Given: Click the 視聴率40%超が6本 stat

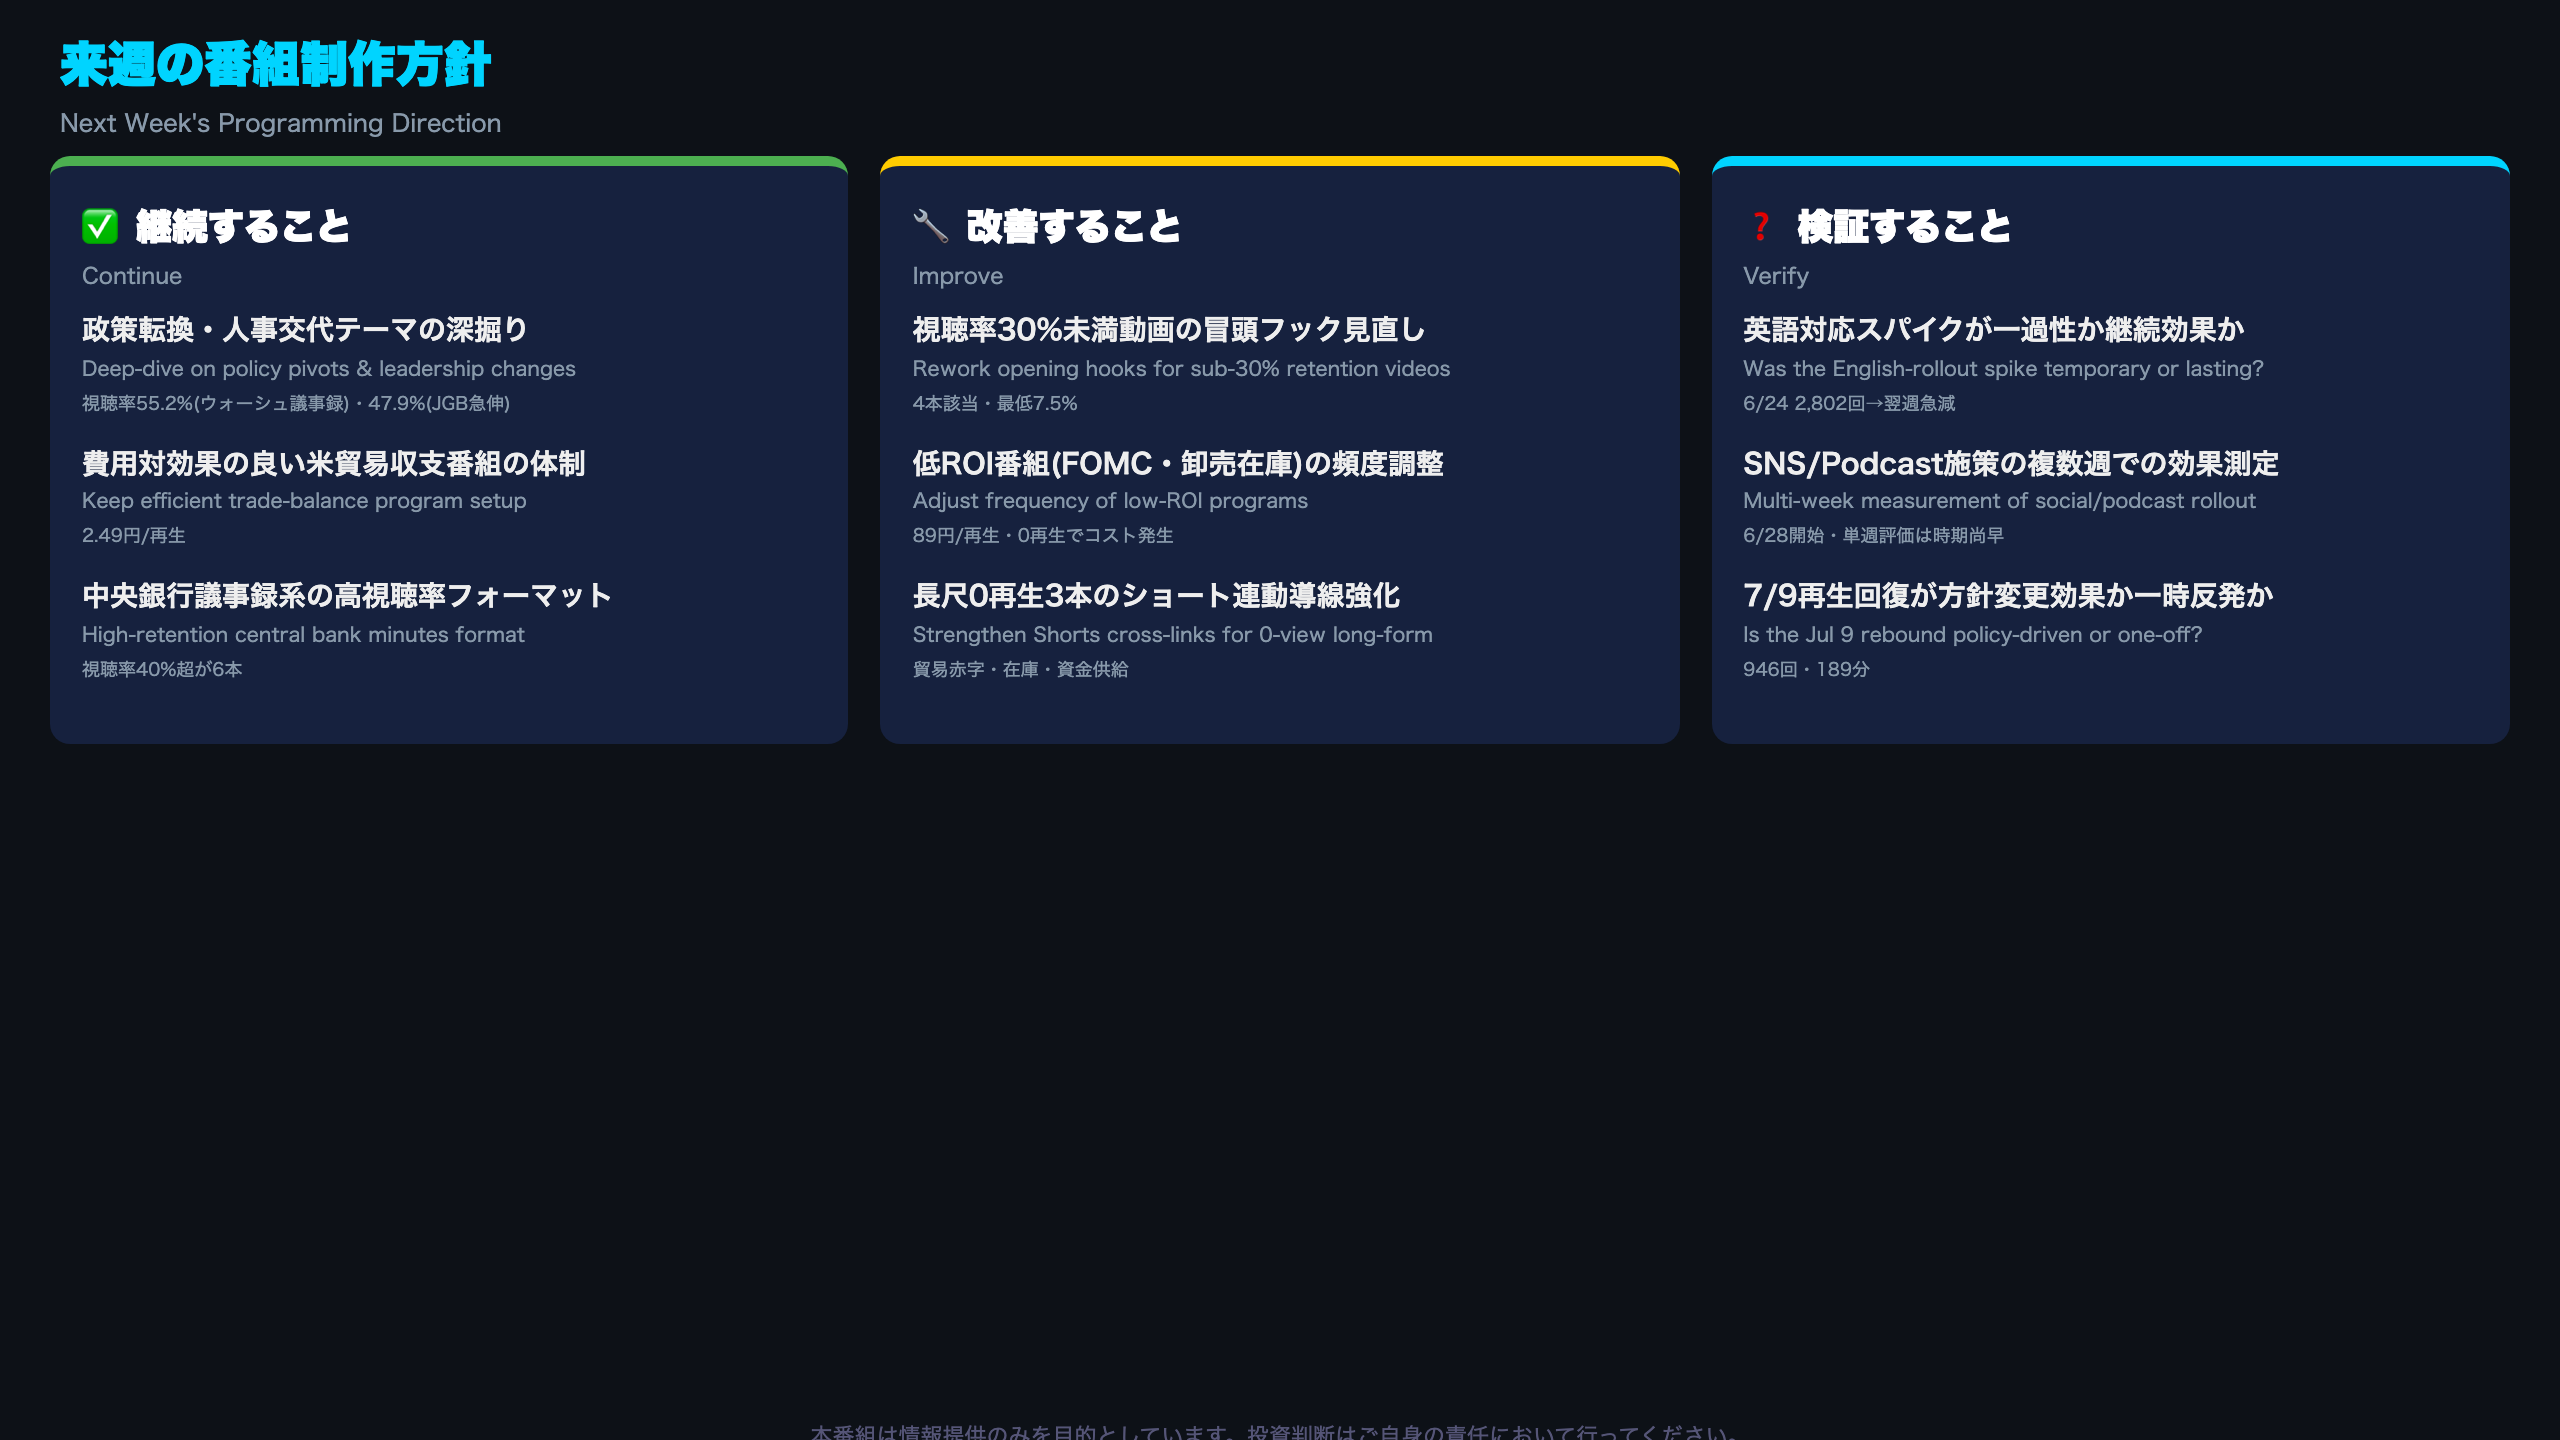Looking at the screenshot, I should tap(162, 669).
